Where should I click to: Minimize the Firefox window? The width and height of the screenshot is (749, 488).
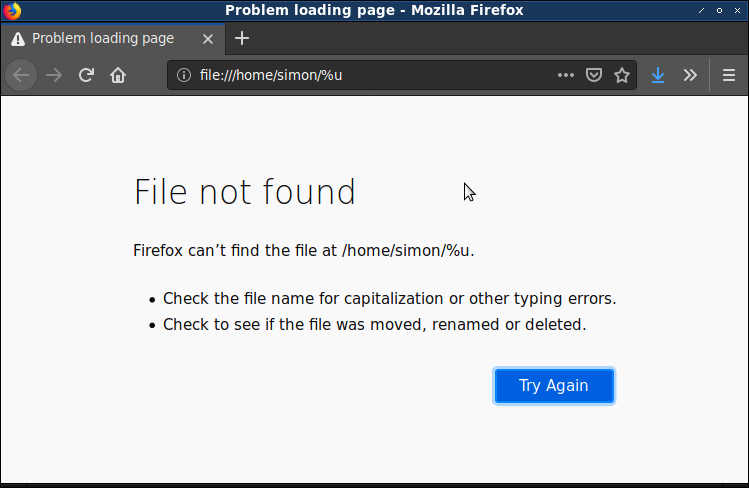[701, 10]
